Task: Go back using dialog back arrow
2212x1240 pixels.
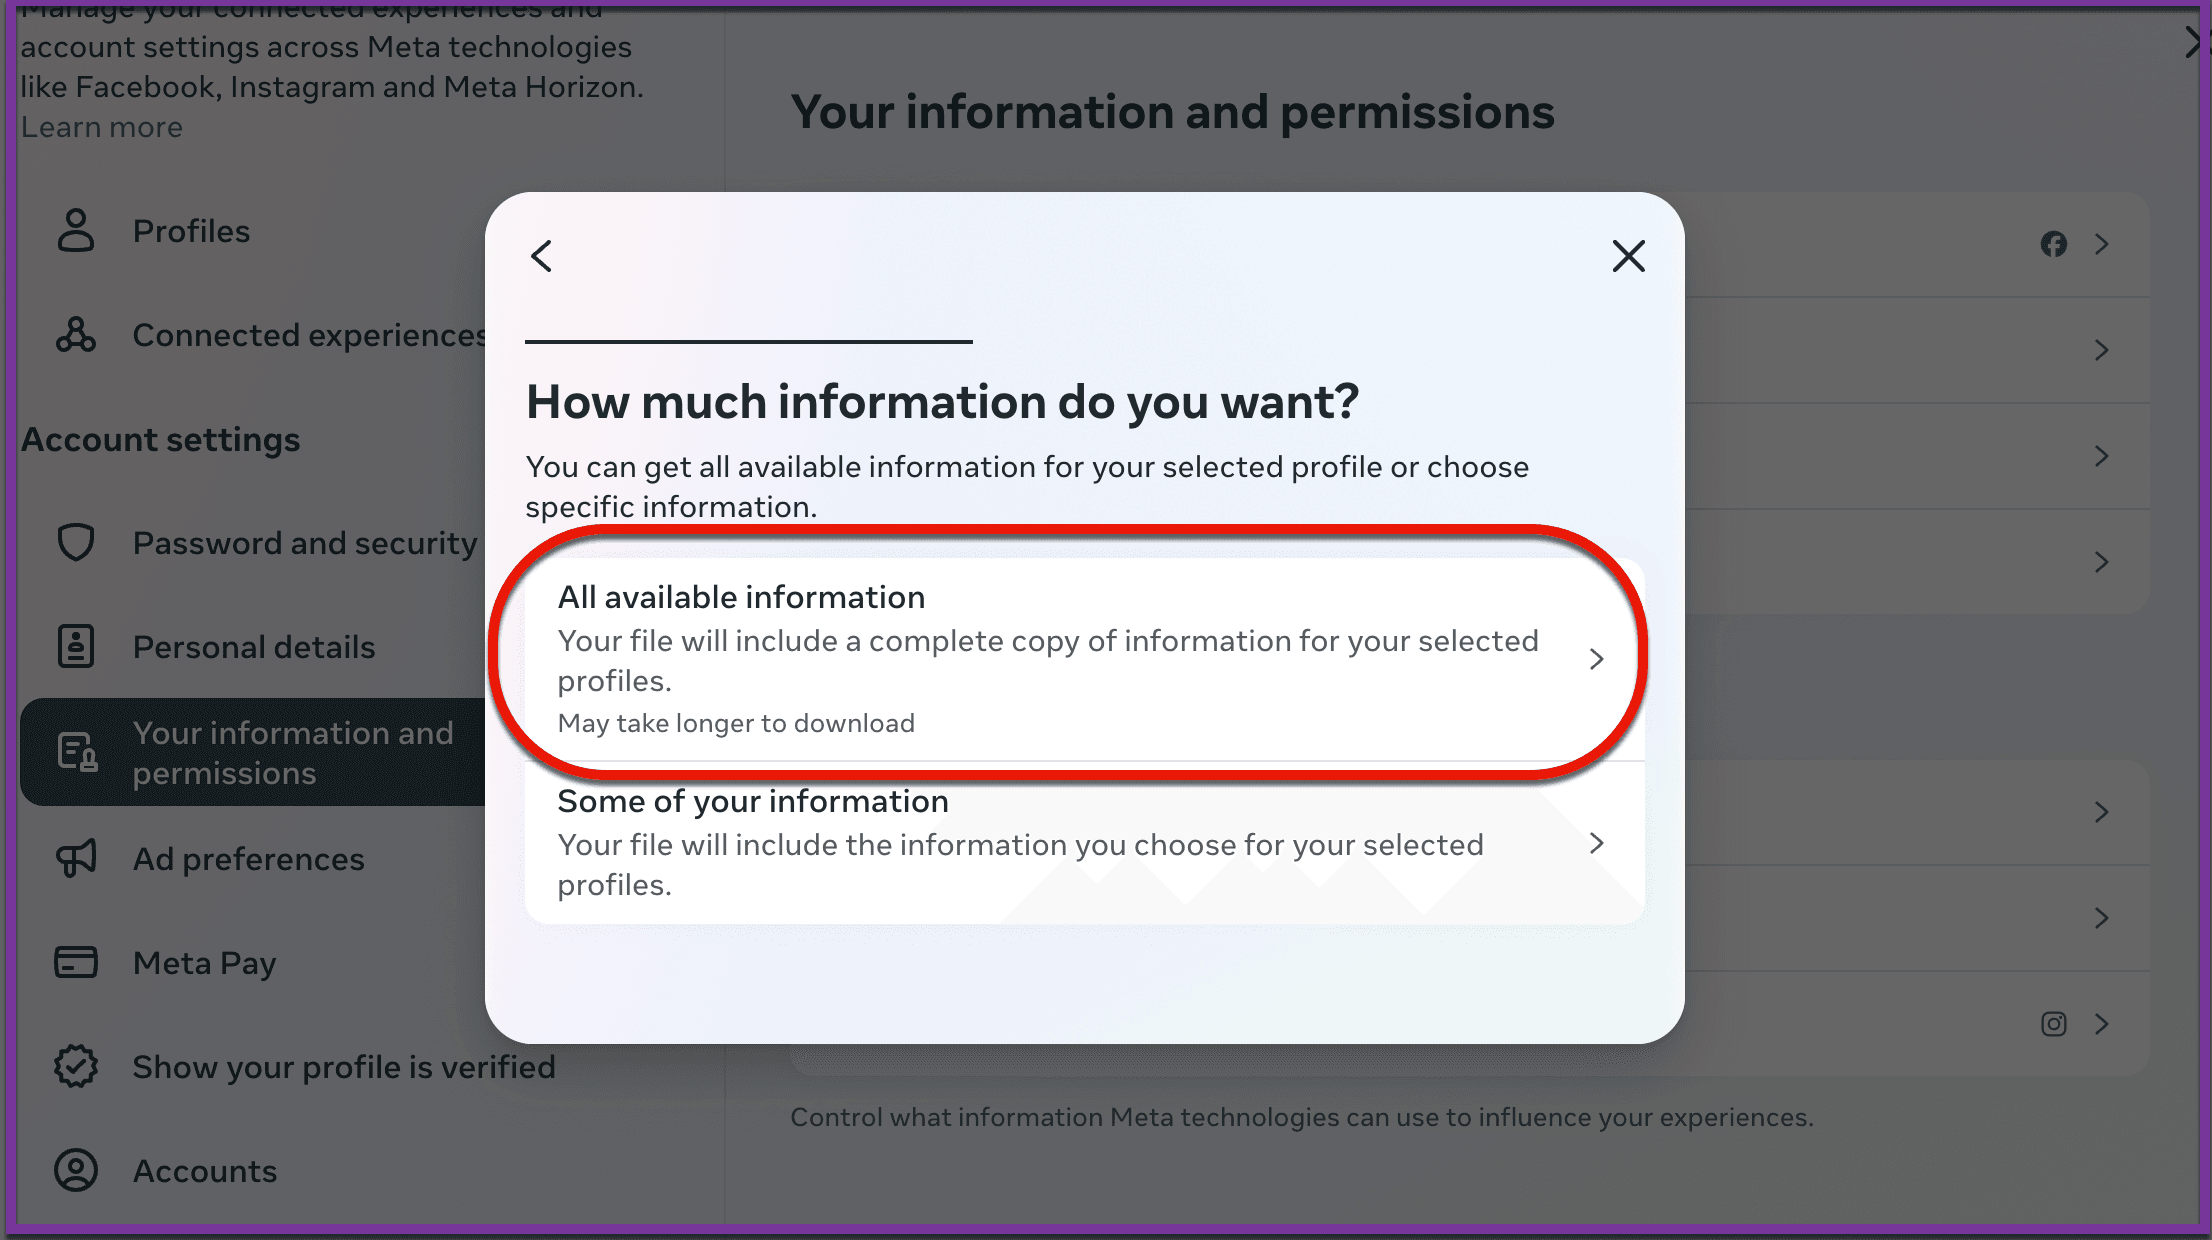Action: click(542, 256)
